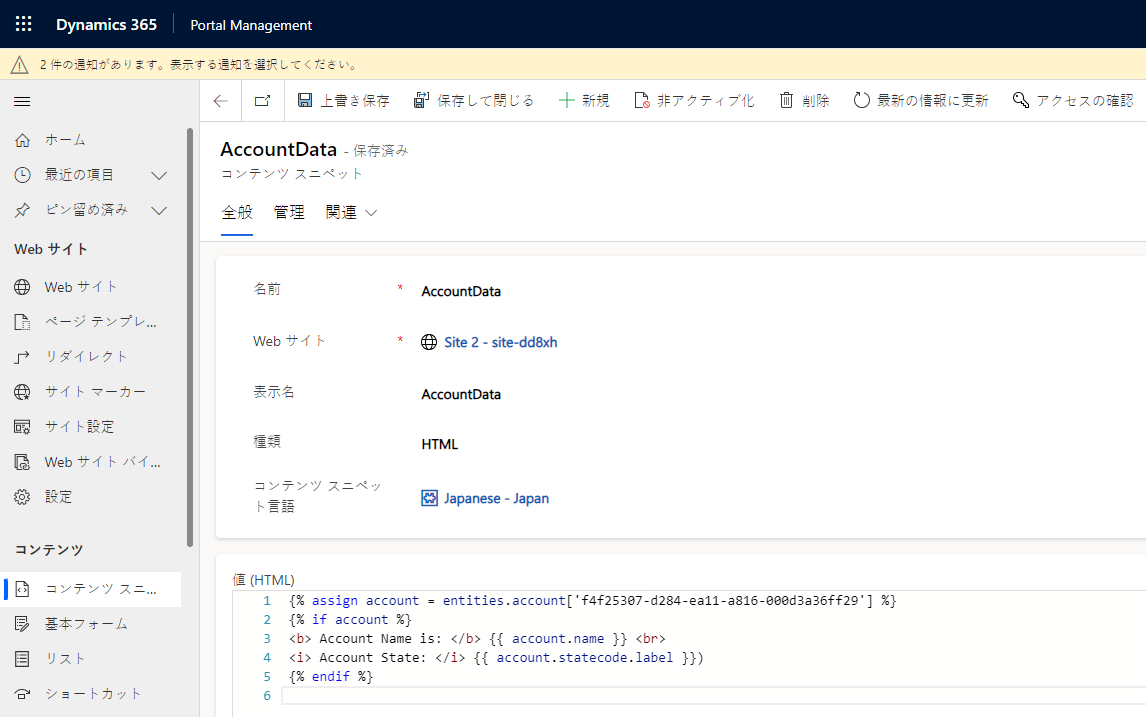Open サイト設定 in the sidebar
Viewport: 1146px width, 717px height.
79,426
